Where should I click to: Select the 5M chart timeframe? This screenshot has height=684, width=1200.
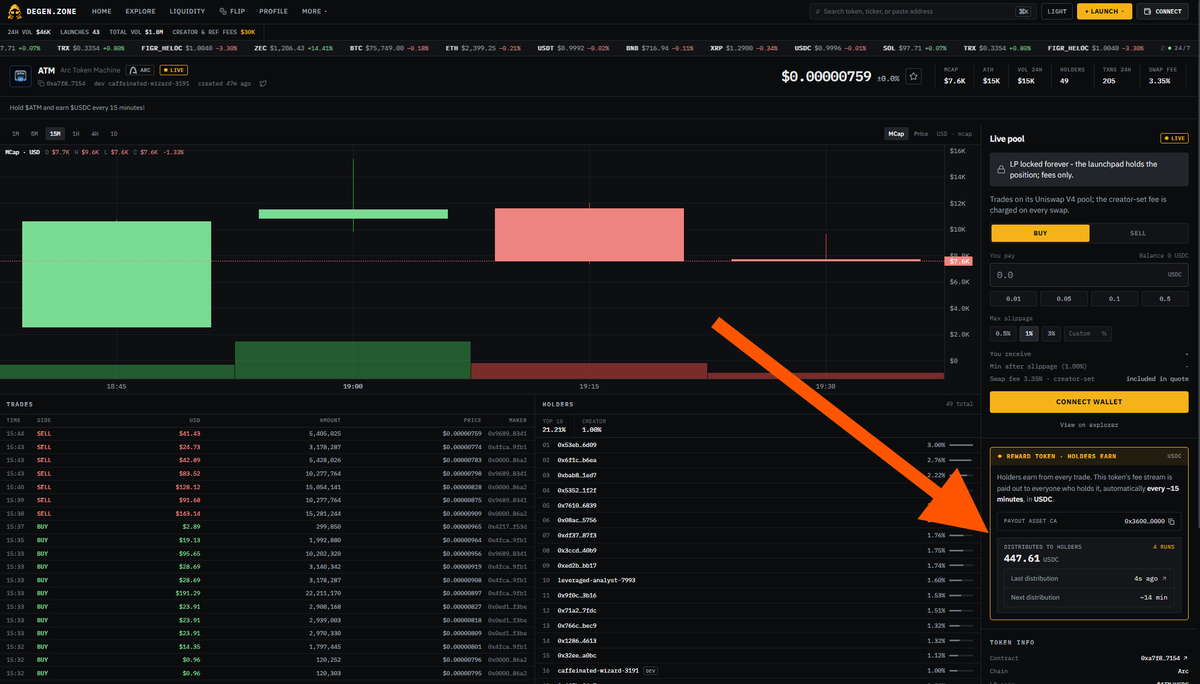tap(34, 133)
